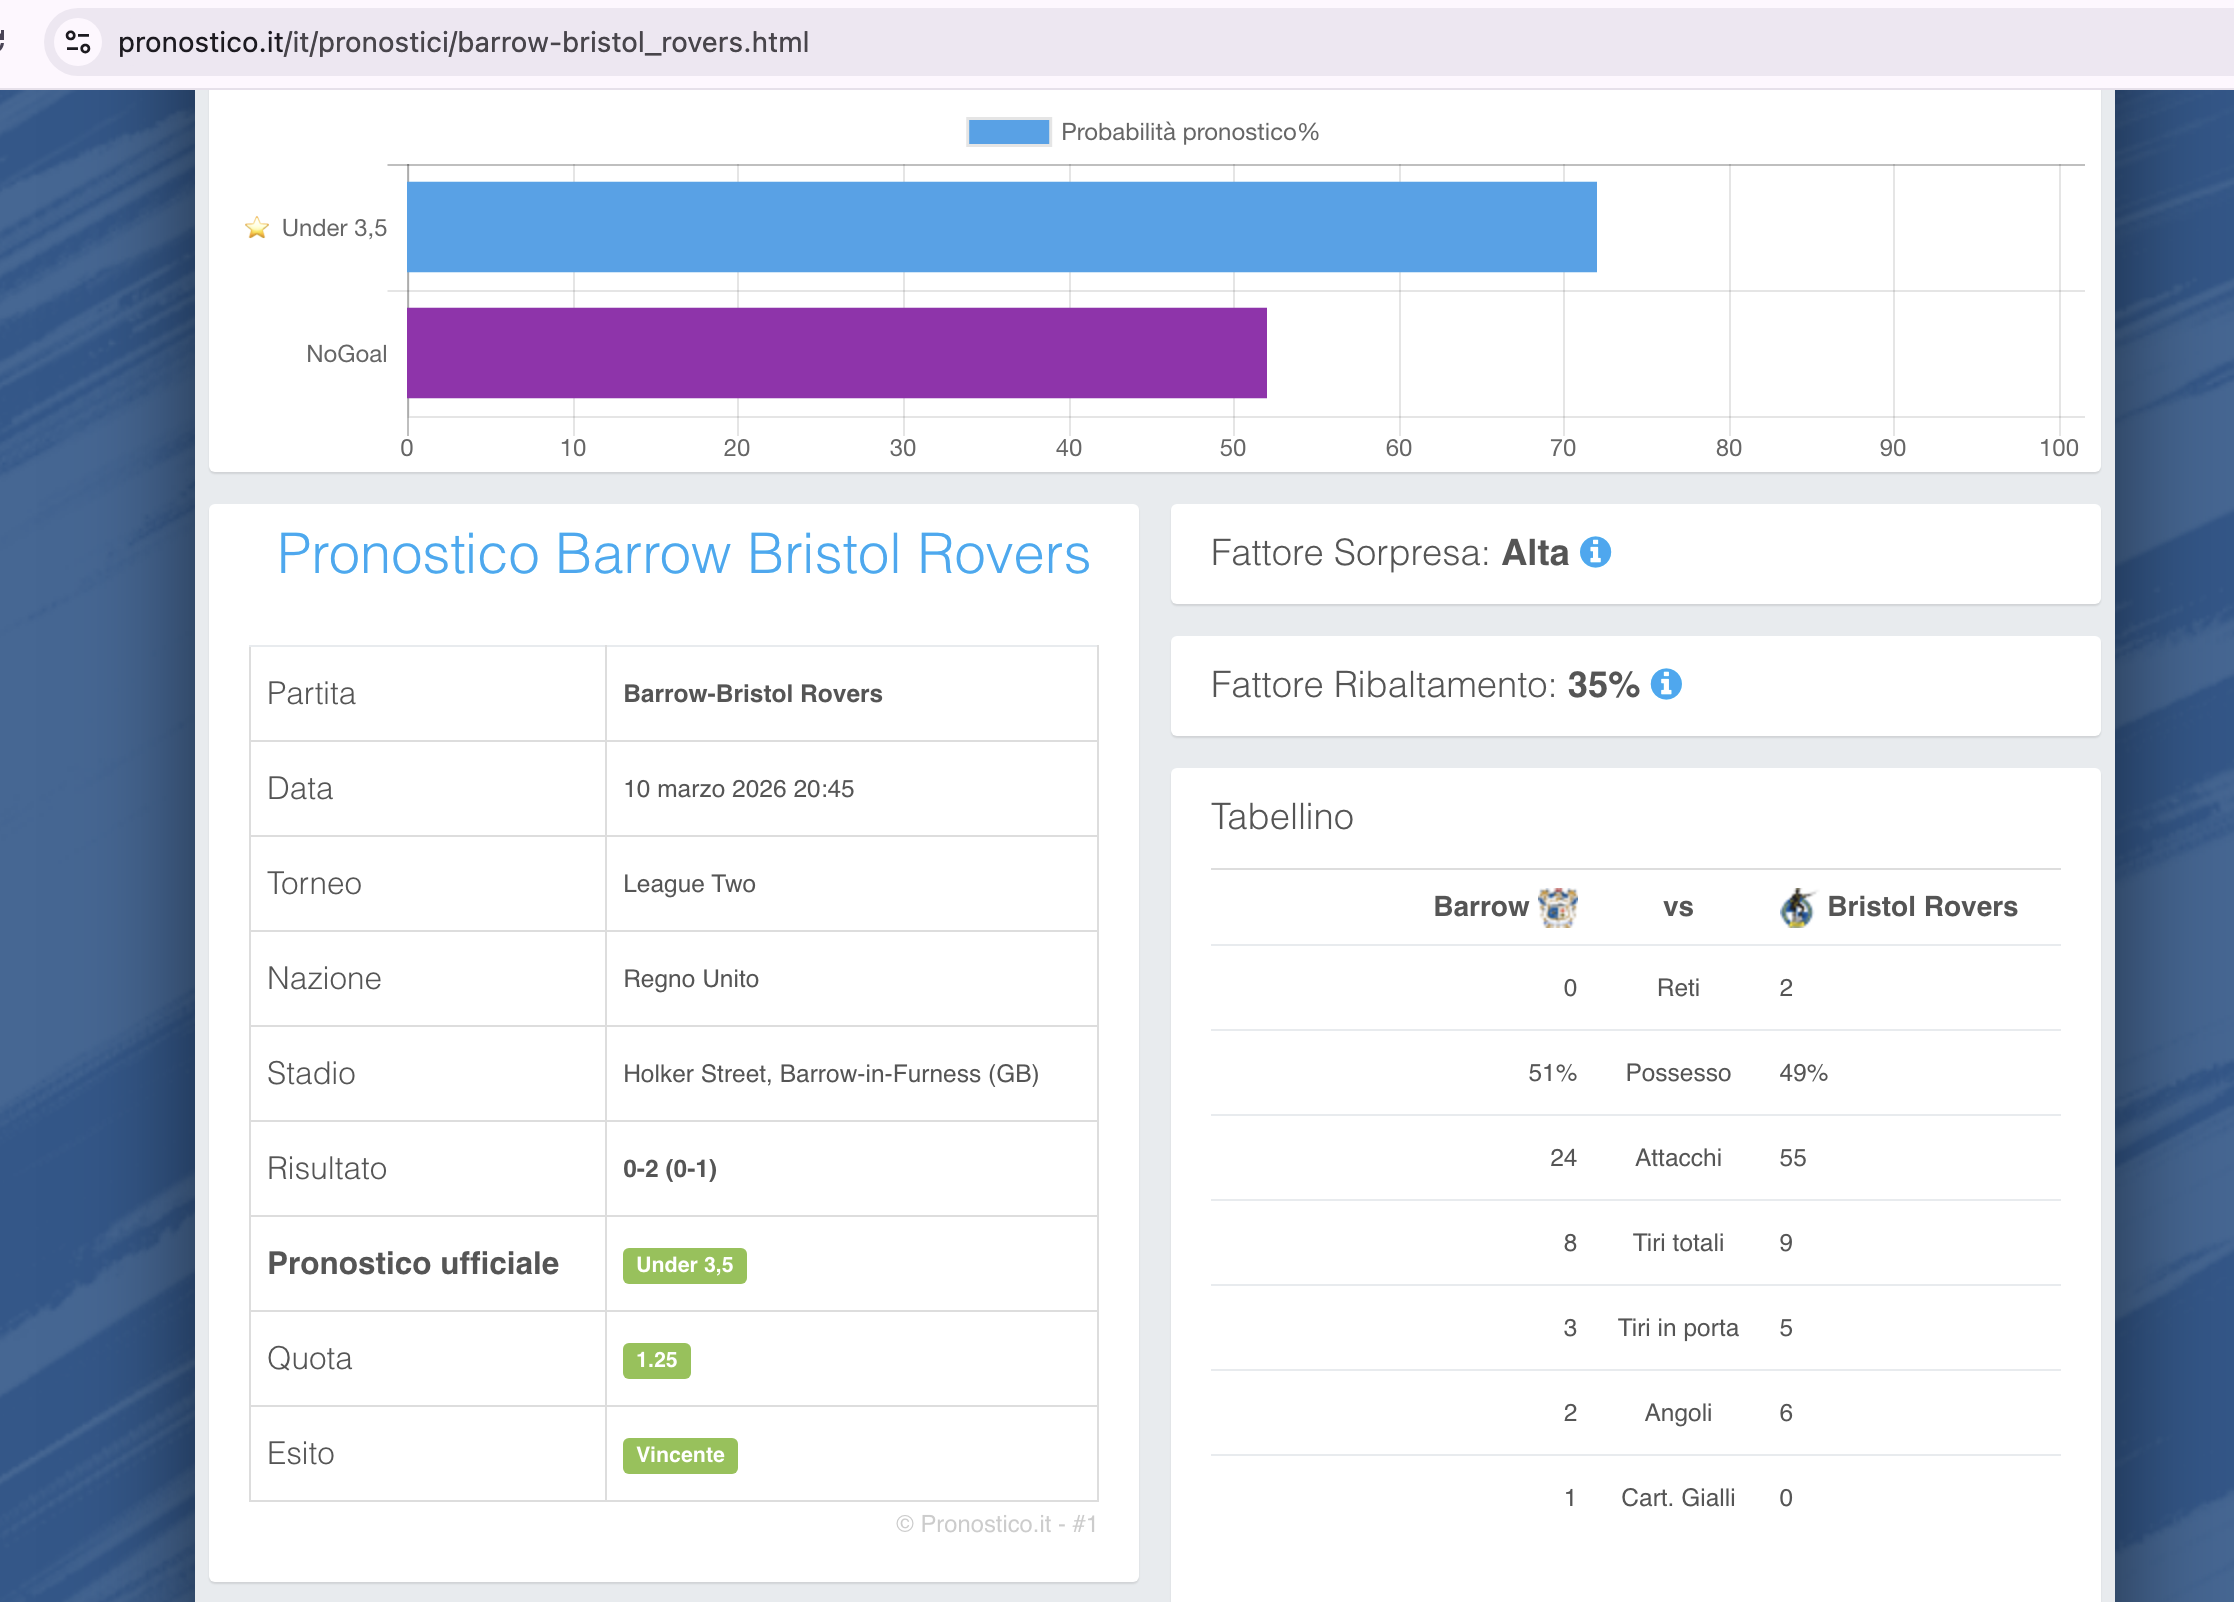Image resolution: width=2234 pixels, height=1602 pixels.
Task: Click the NoGoal axis label
Action: pos(346,354)
